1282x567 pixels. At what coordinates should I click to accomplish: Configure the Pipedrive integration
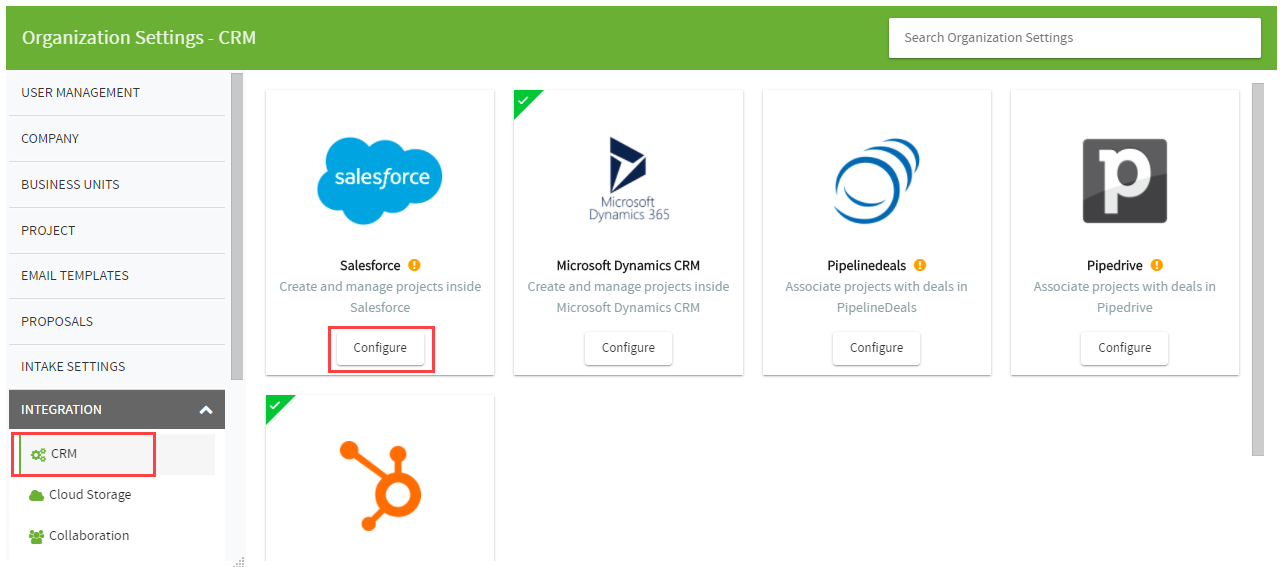point(1125,348)
